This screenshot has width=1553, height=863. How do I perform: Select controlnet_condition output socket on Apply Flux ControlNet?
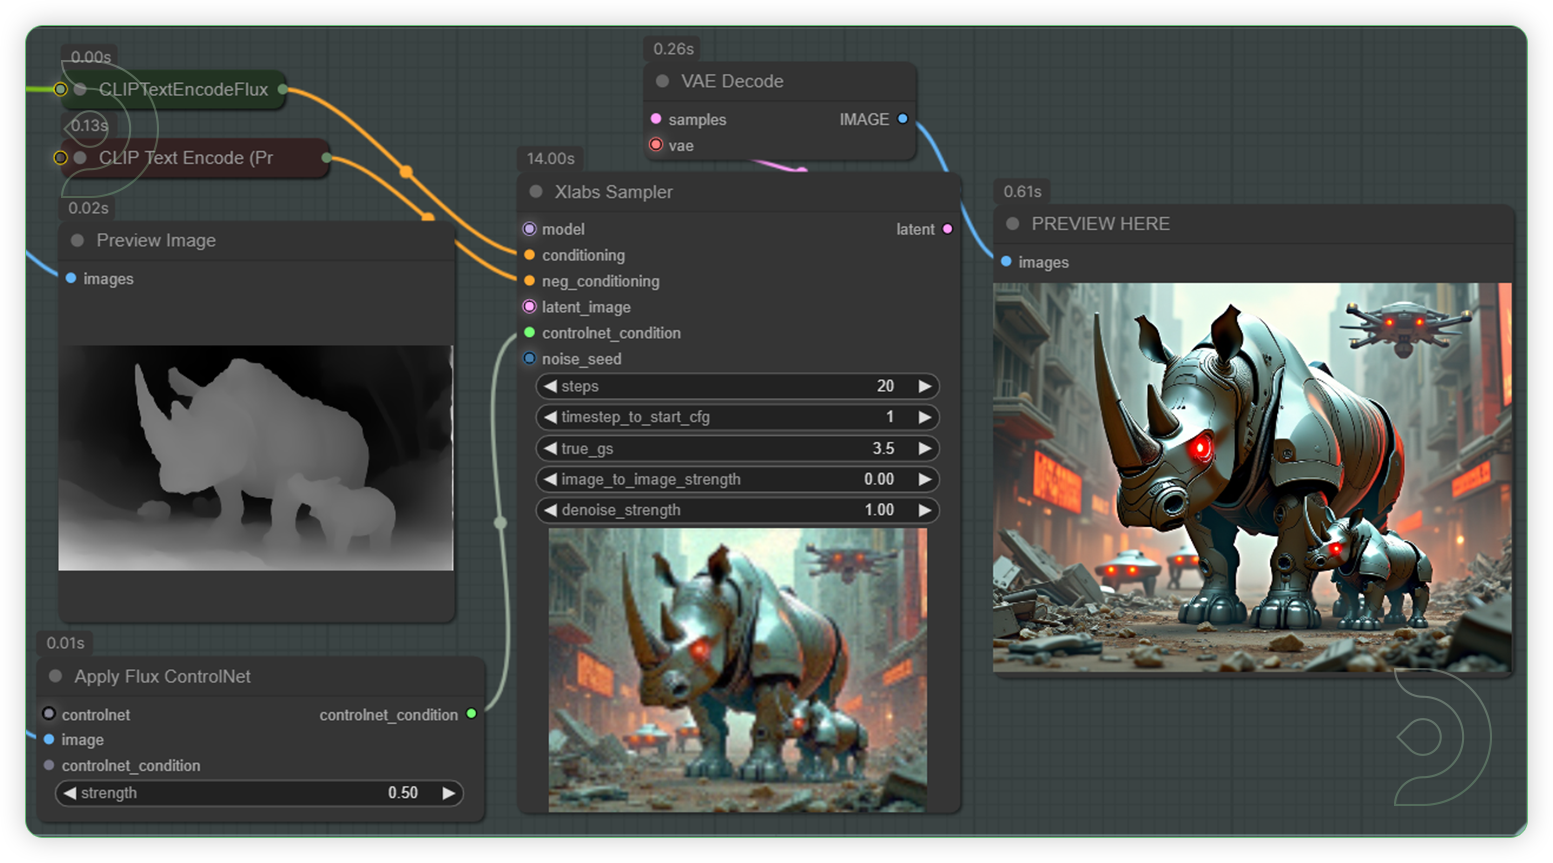pos(471,714)
